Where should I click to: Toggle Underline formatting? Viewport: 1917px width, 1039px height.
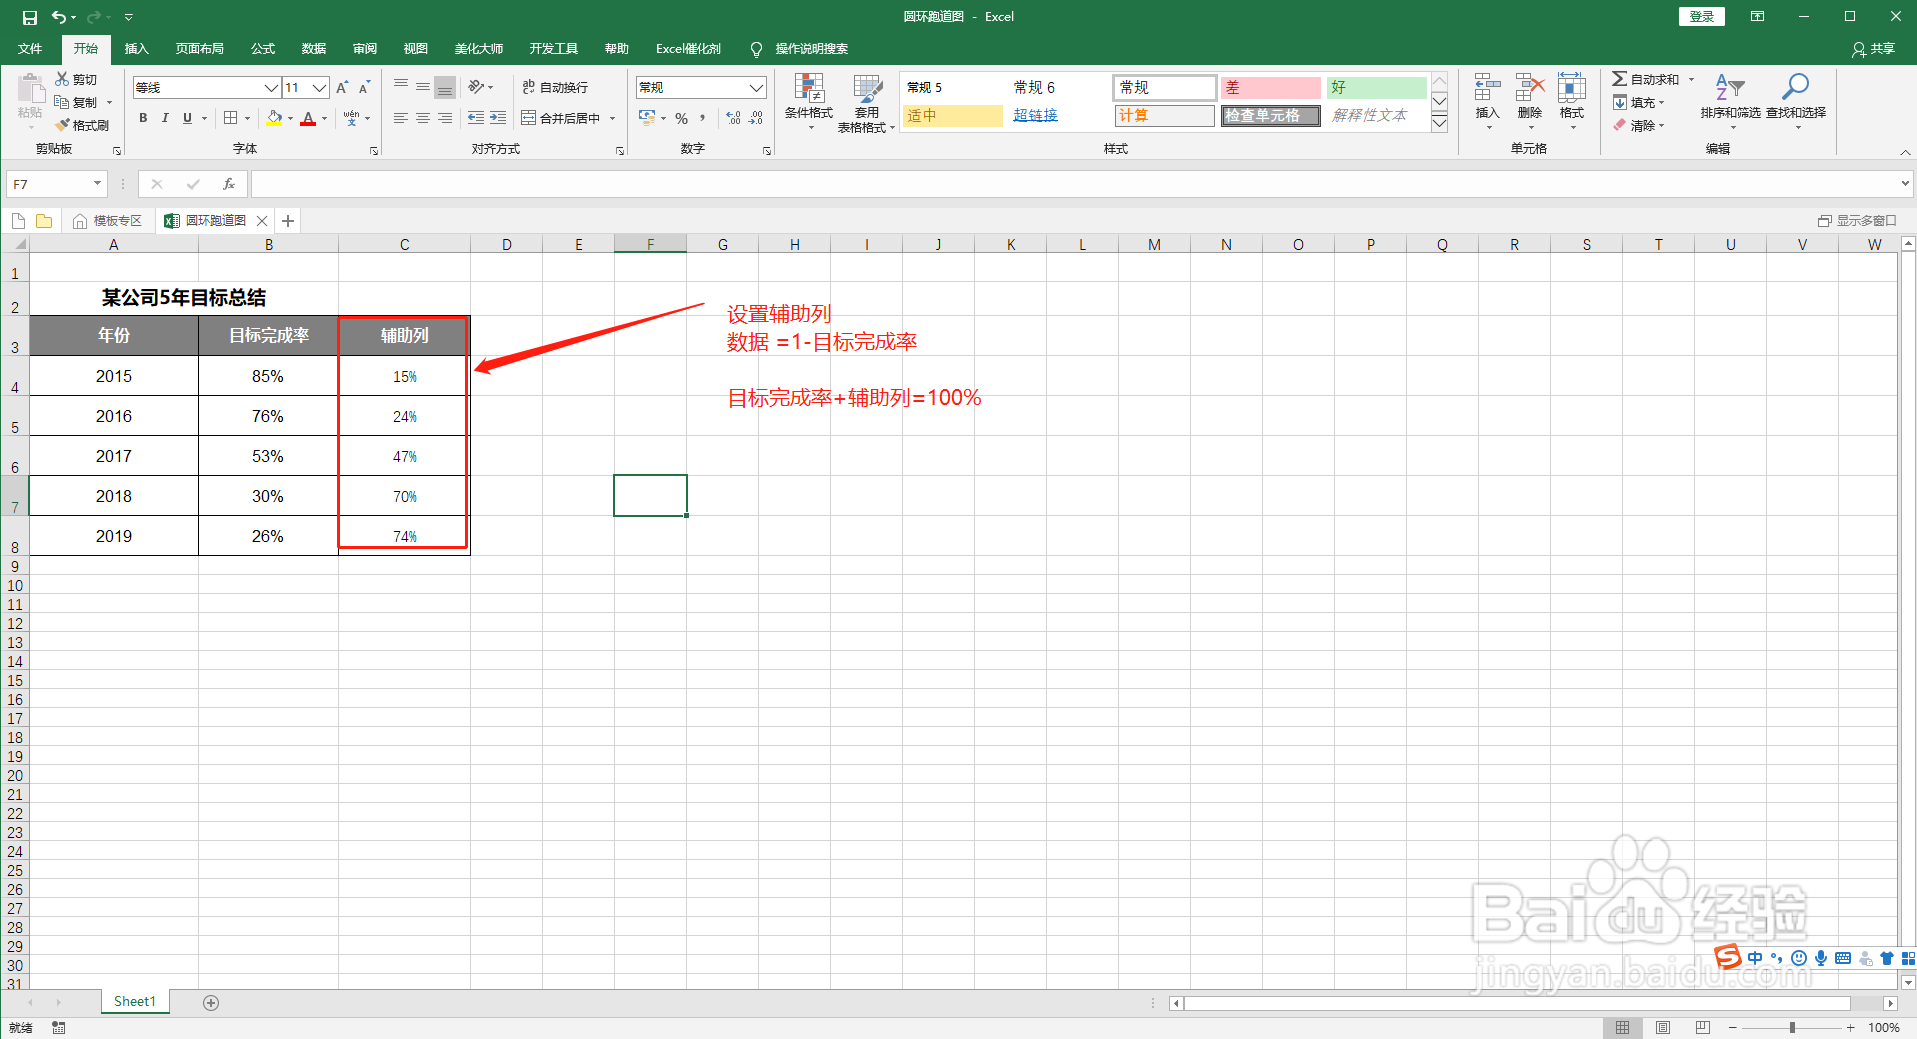187,118
